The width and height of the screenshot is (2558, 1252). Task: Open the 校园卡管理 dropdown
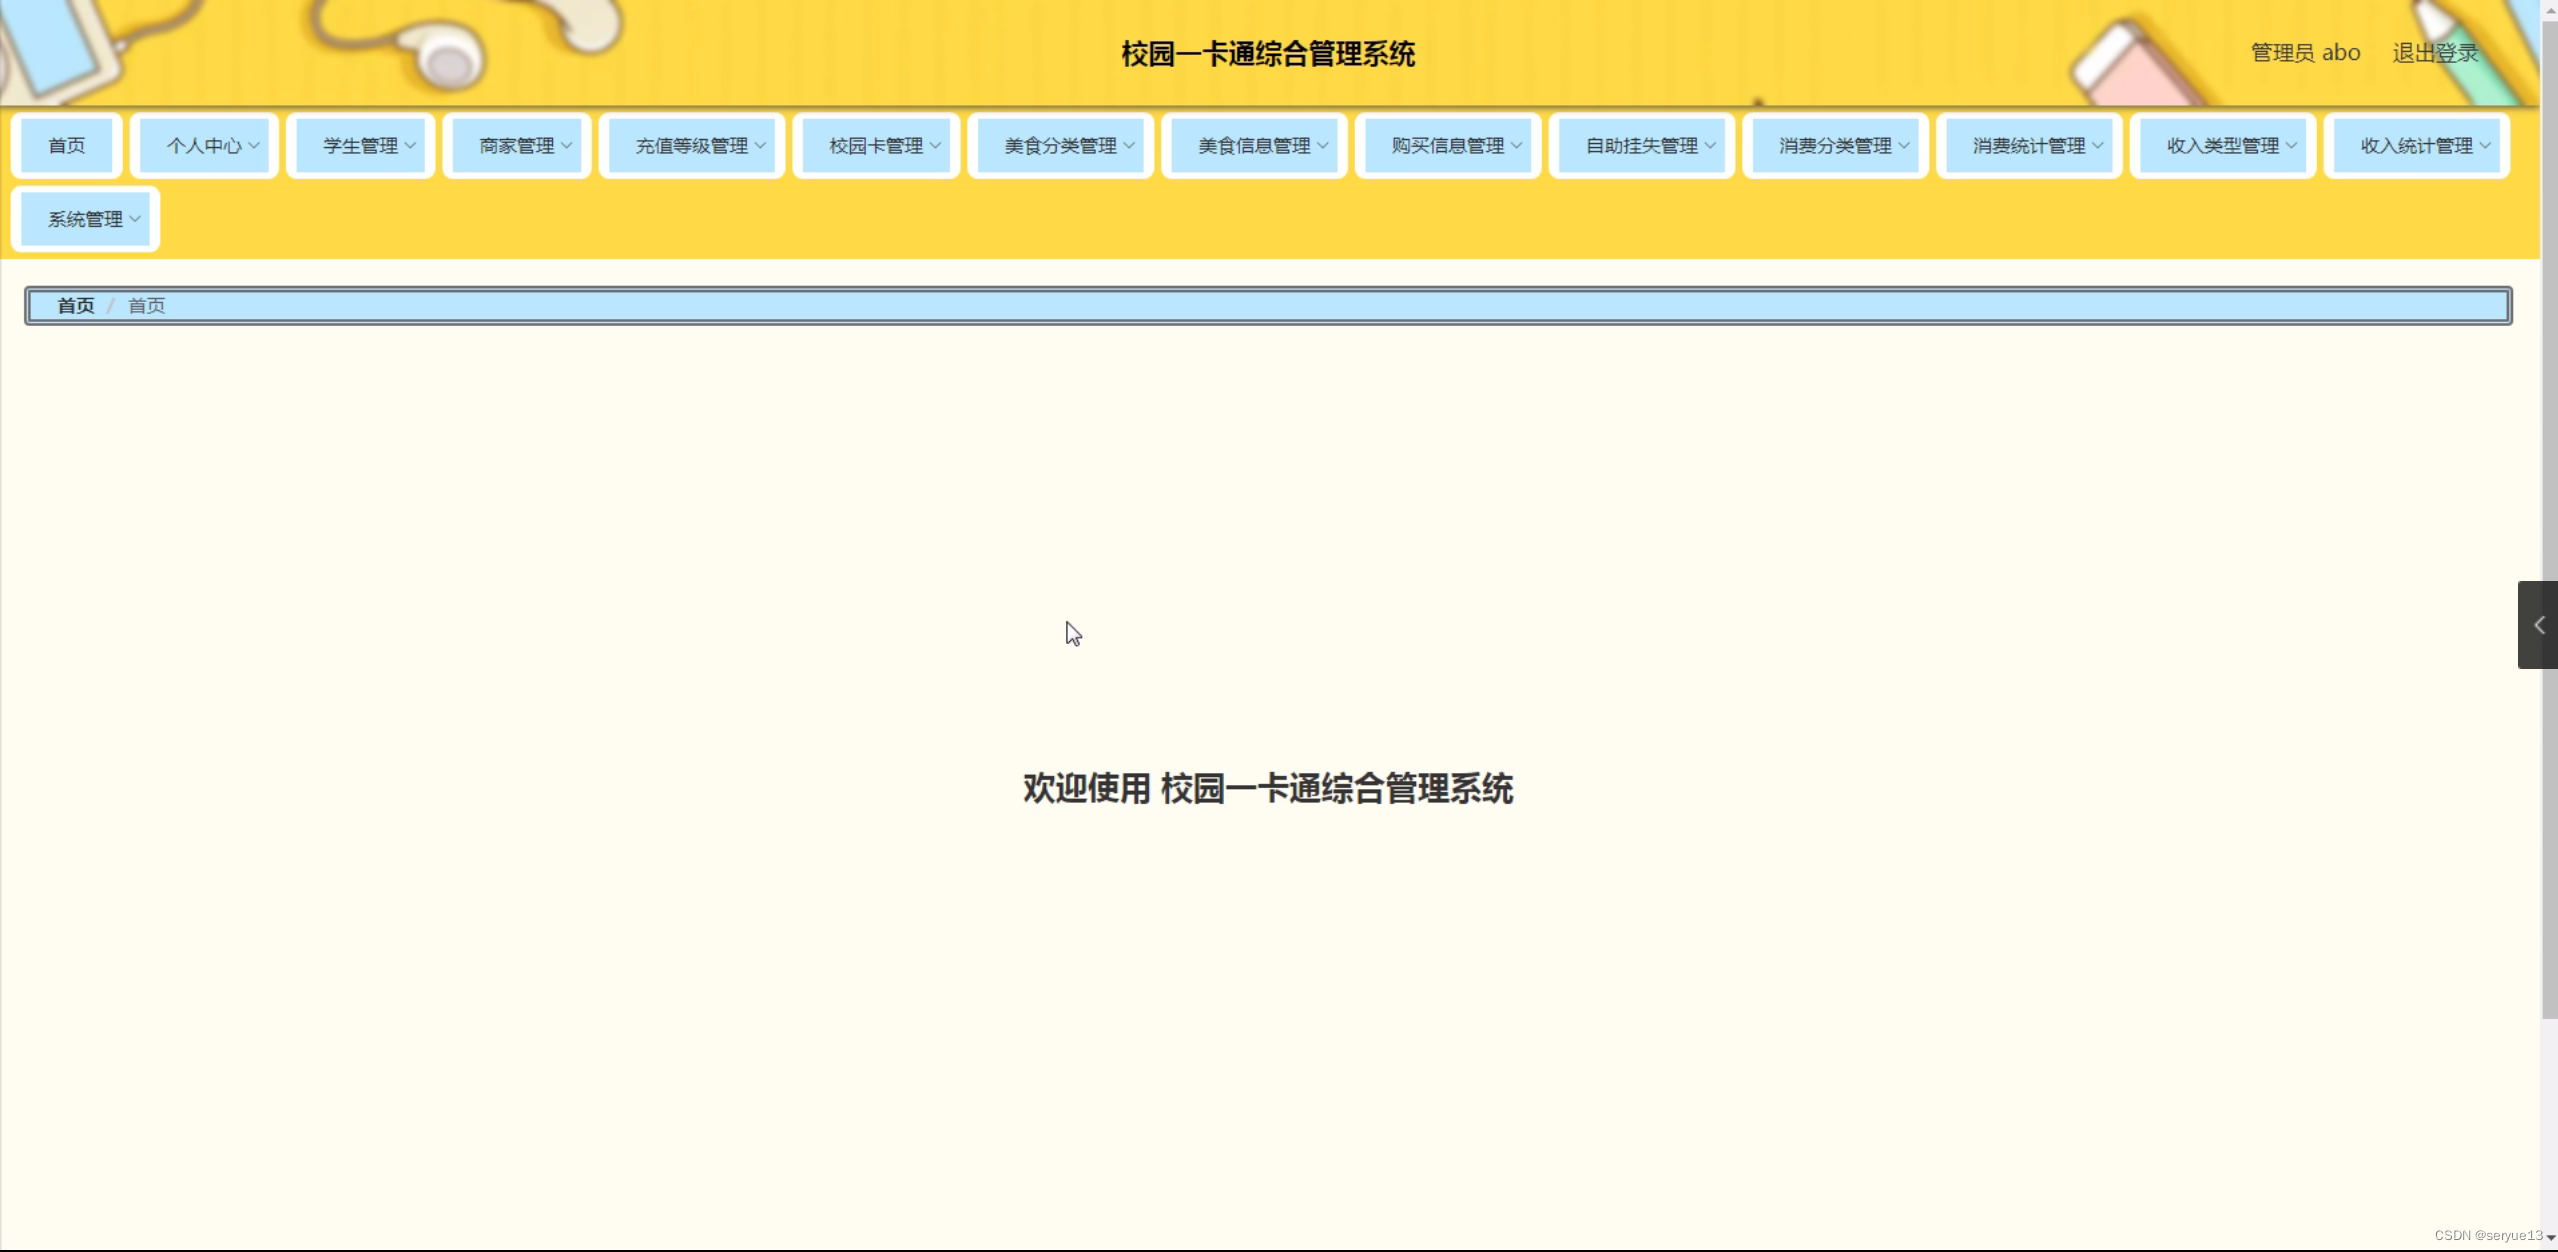pos(876,145)
